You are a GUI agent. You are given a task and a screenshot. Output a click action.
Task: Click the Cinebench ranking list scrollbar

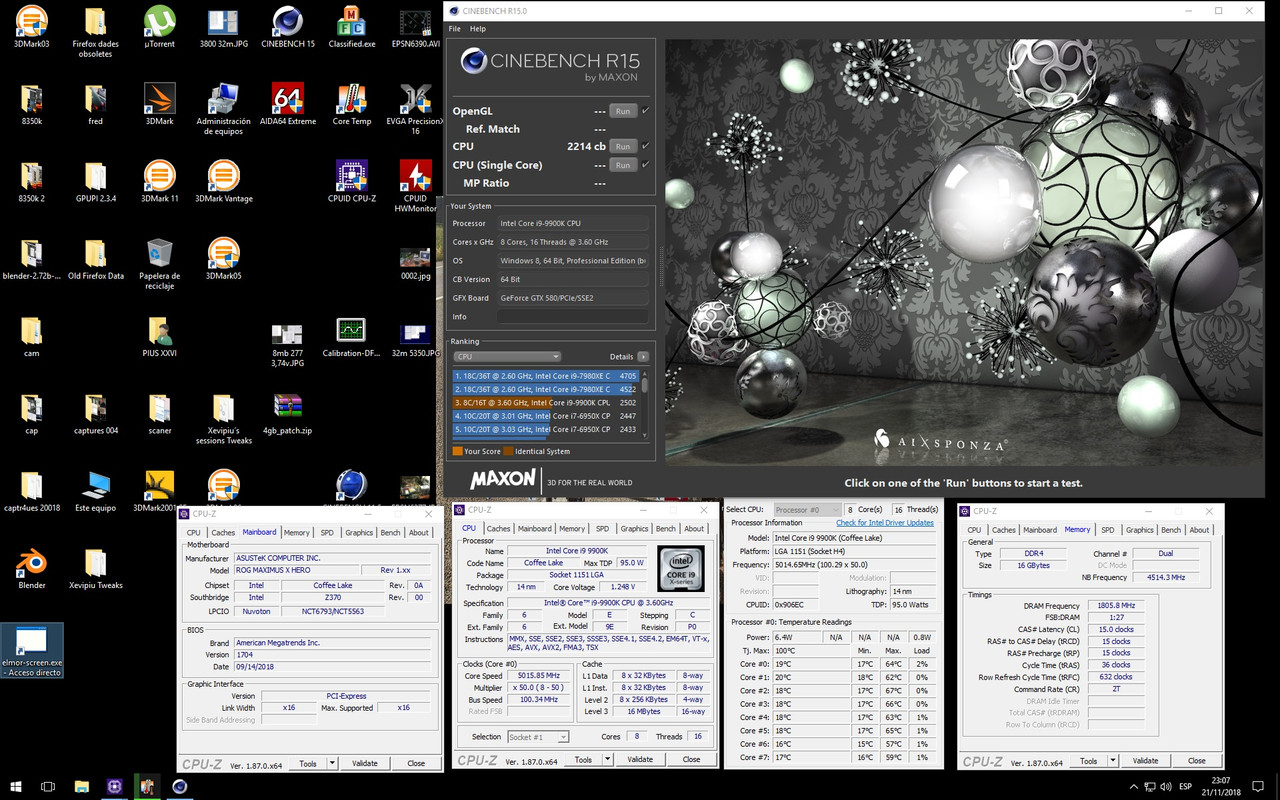[645, 403]
